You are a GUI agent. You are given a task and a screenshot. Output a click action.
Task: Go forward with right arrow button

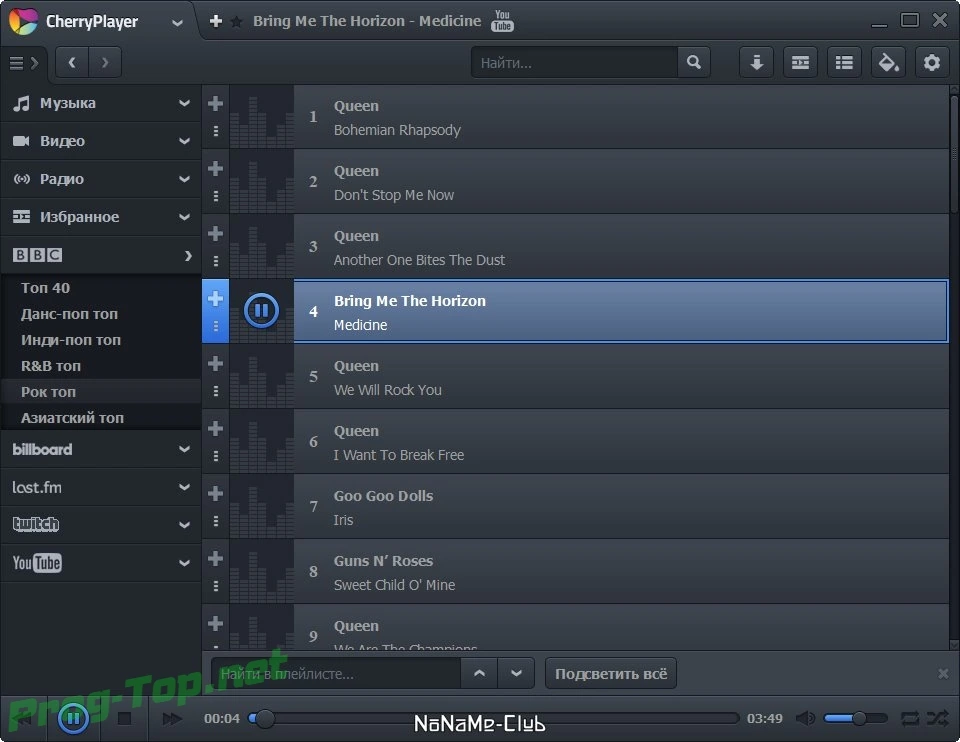point(105,62)
